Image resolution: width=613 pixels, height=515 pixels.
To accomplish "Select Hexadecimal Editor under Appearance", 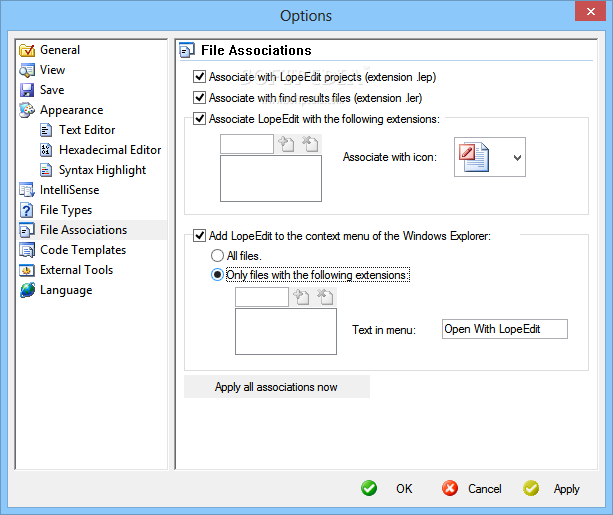I will tap(110, 150).
